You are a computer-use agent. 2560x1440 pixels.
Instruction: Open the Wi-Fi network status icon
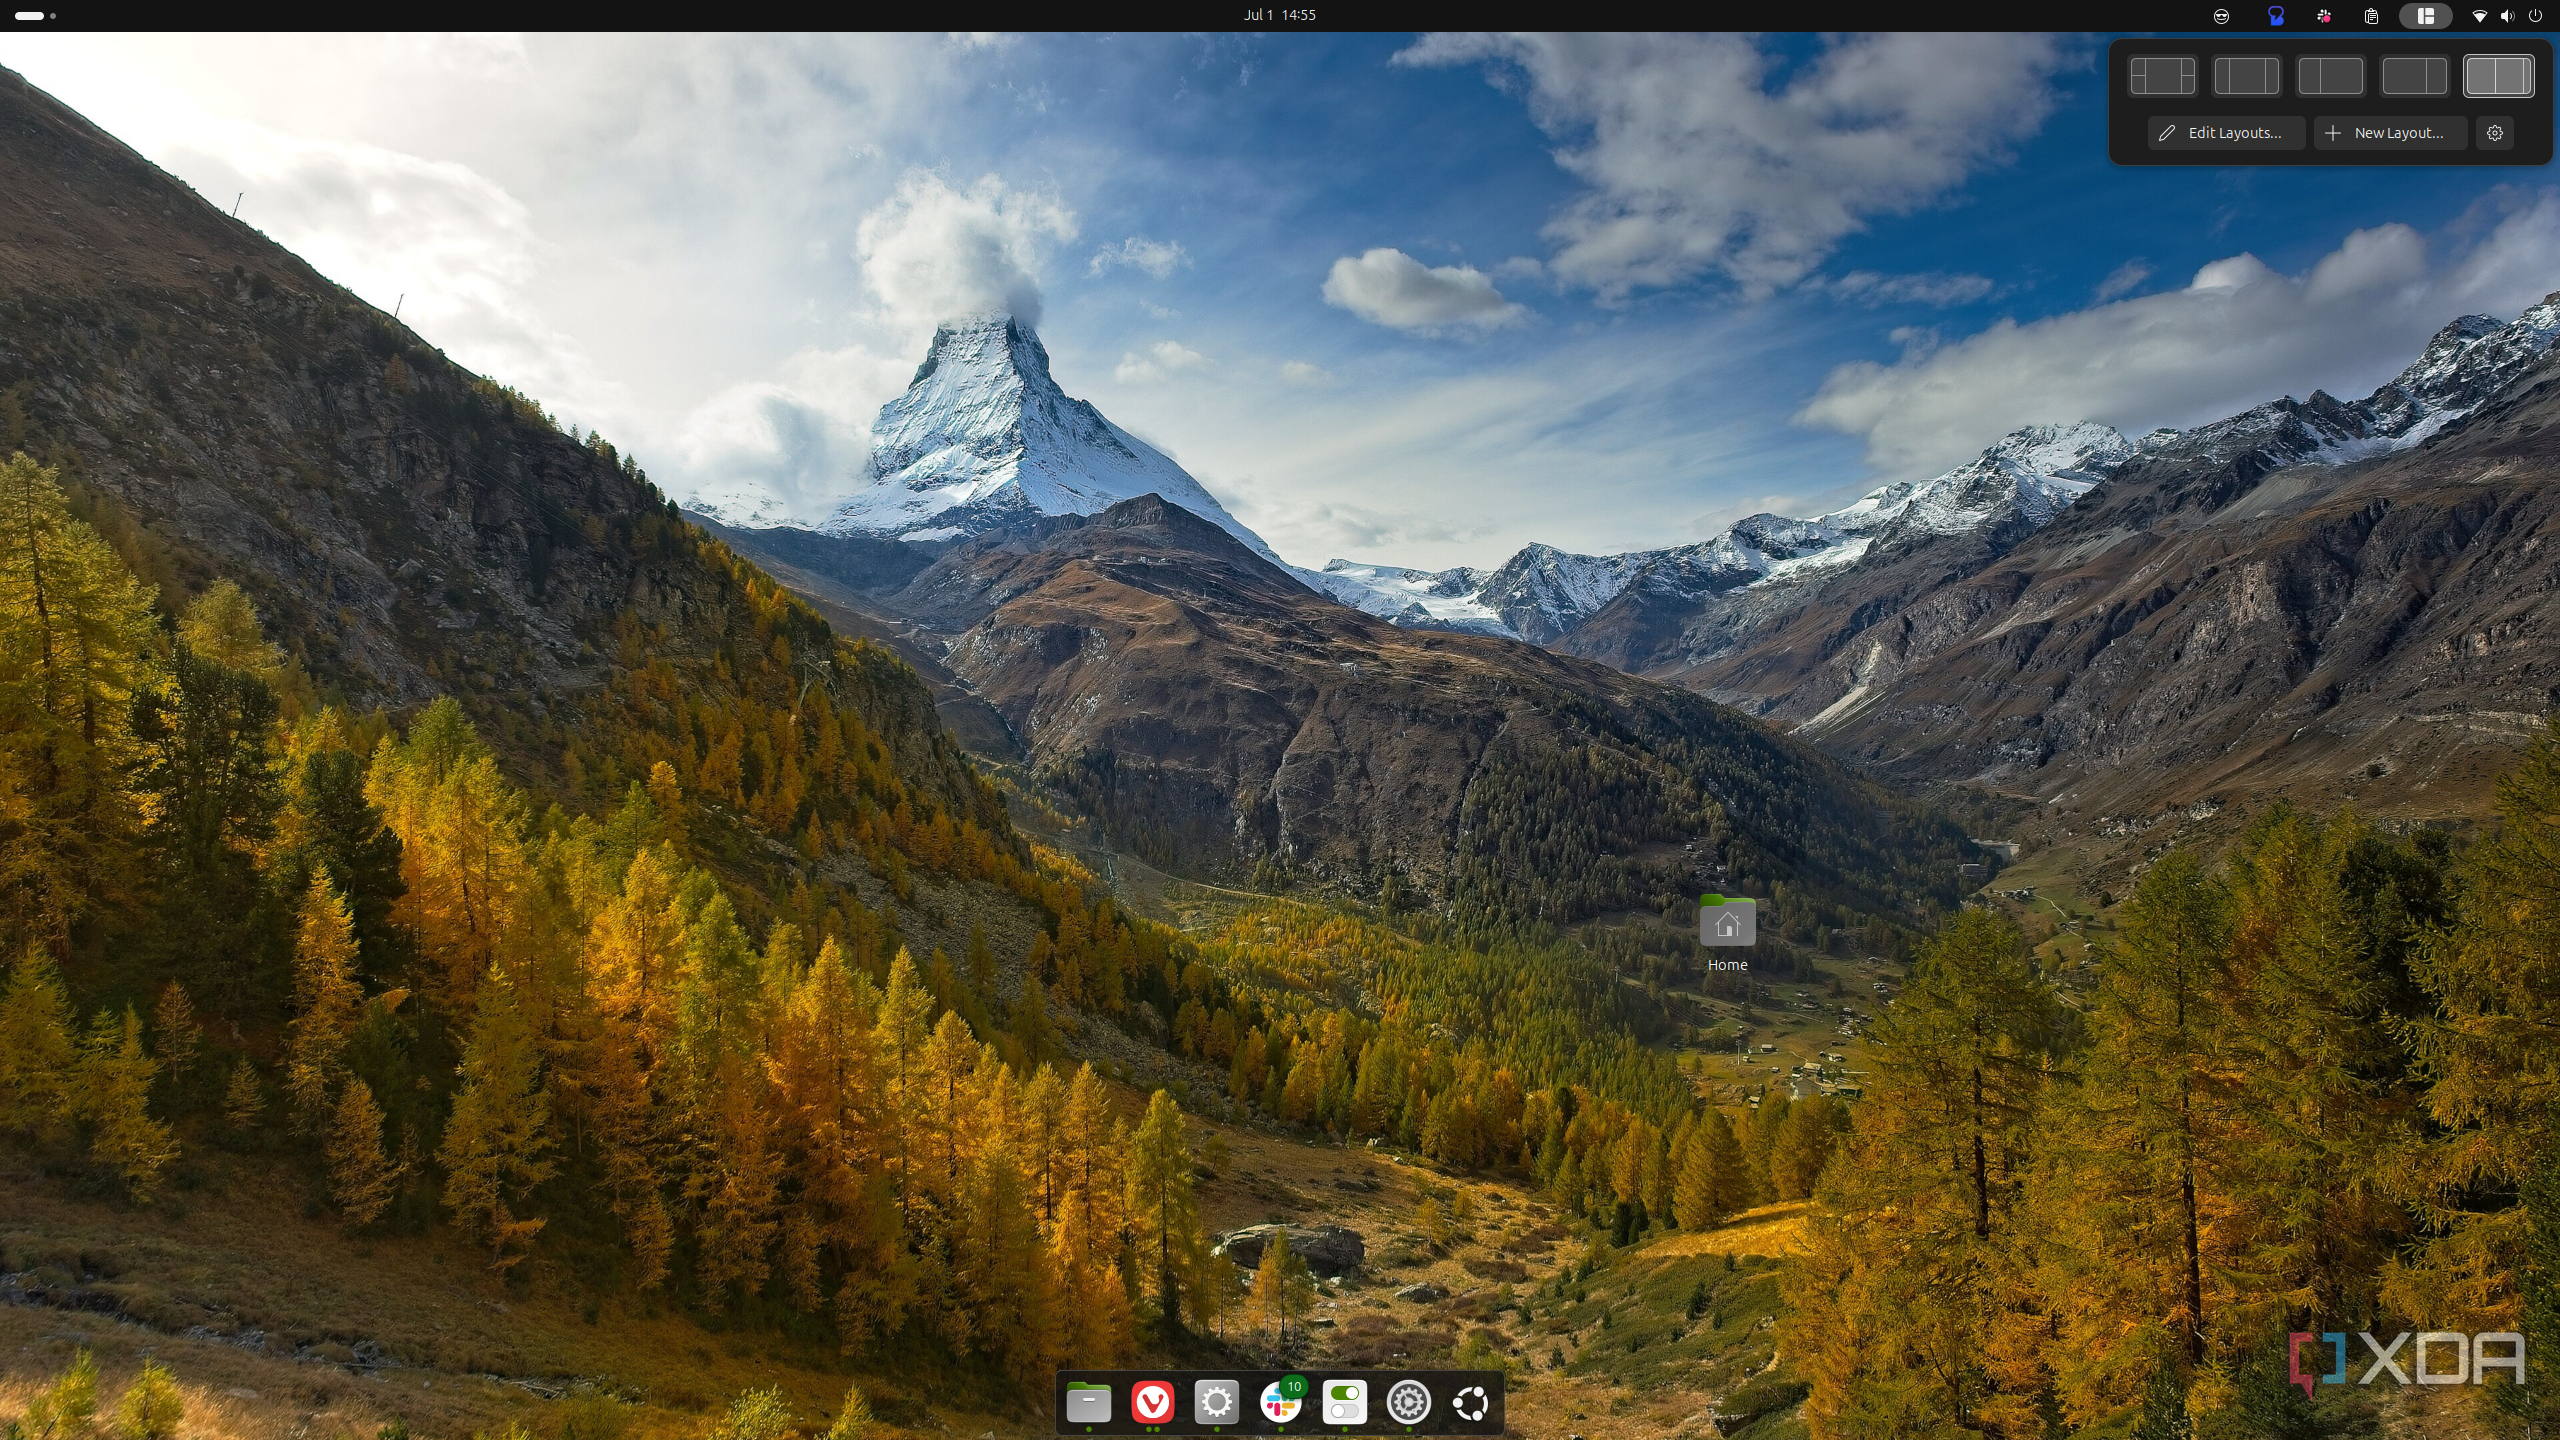2479,16
